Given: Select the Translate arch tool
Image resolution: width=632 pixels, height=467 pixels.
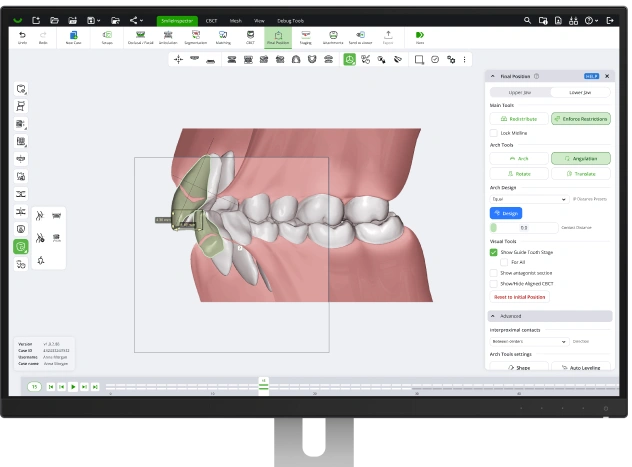Looking at the screenshot, I should (x=580, y=173).
